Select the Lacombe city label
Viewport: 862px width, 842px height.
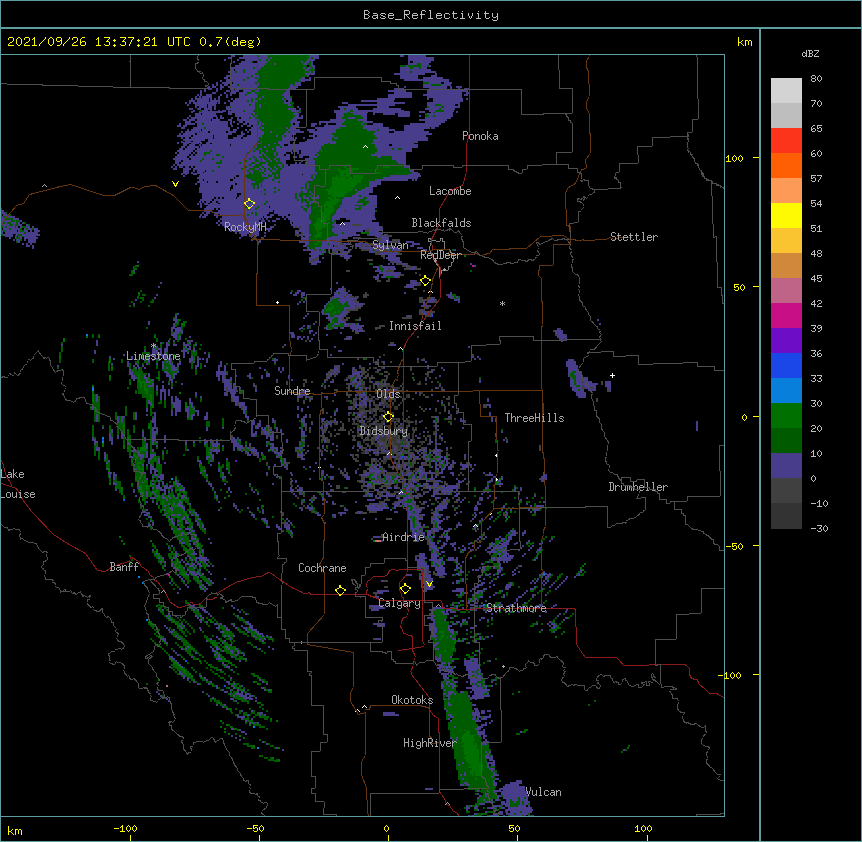(450, 191)
